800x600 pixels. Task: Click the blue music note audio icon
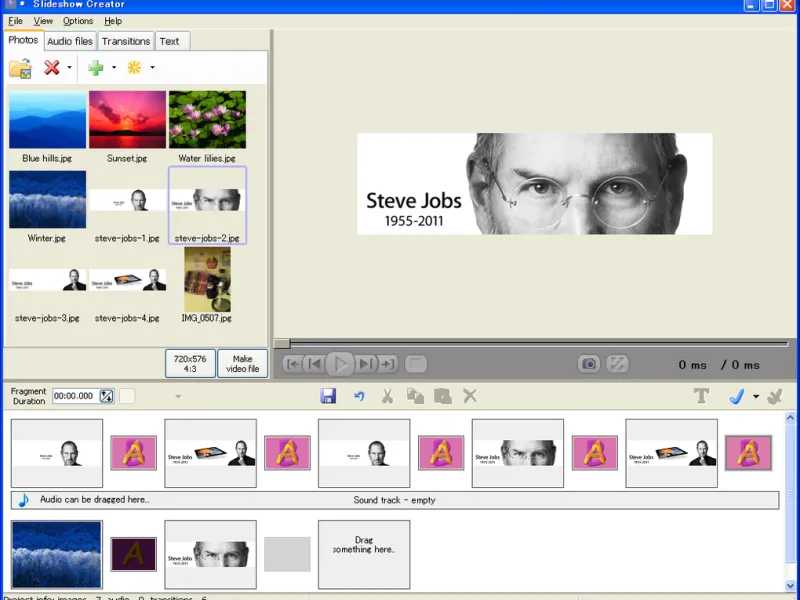pyautogui.click(x=23, y=500)
